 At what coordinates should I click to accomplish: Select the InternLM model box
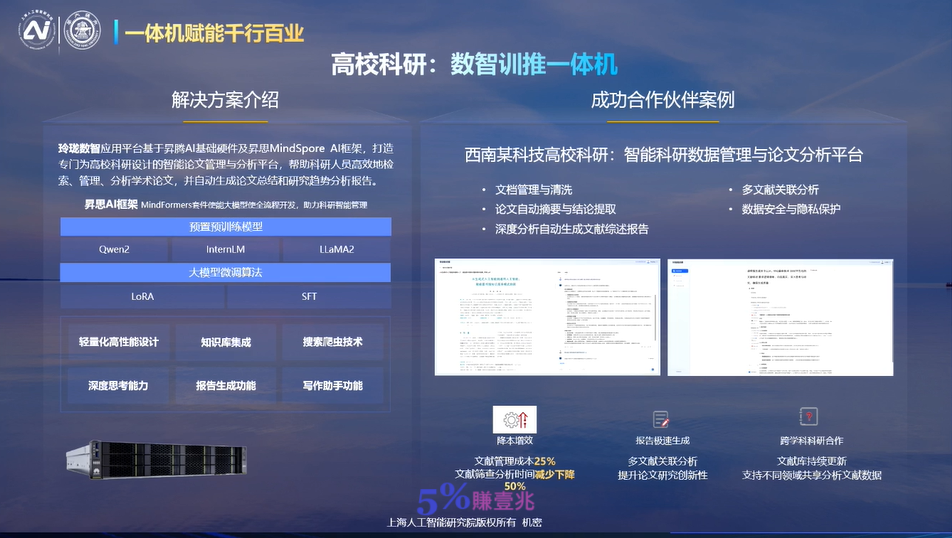225,249
